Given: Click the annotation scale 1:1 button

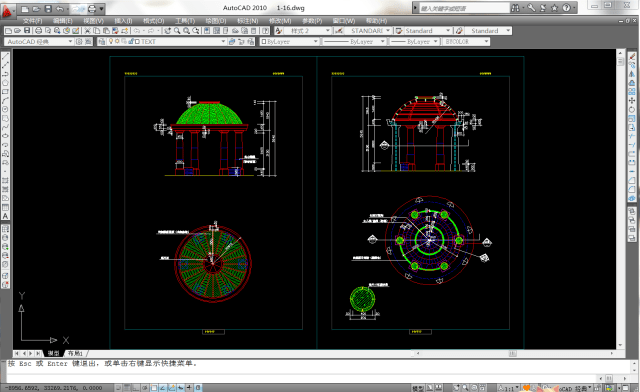Looking at the screenshot, I should 509,388.
